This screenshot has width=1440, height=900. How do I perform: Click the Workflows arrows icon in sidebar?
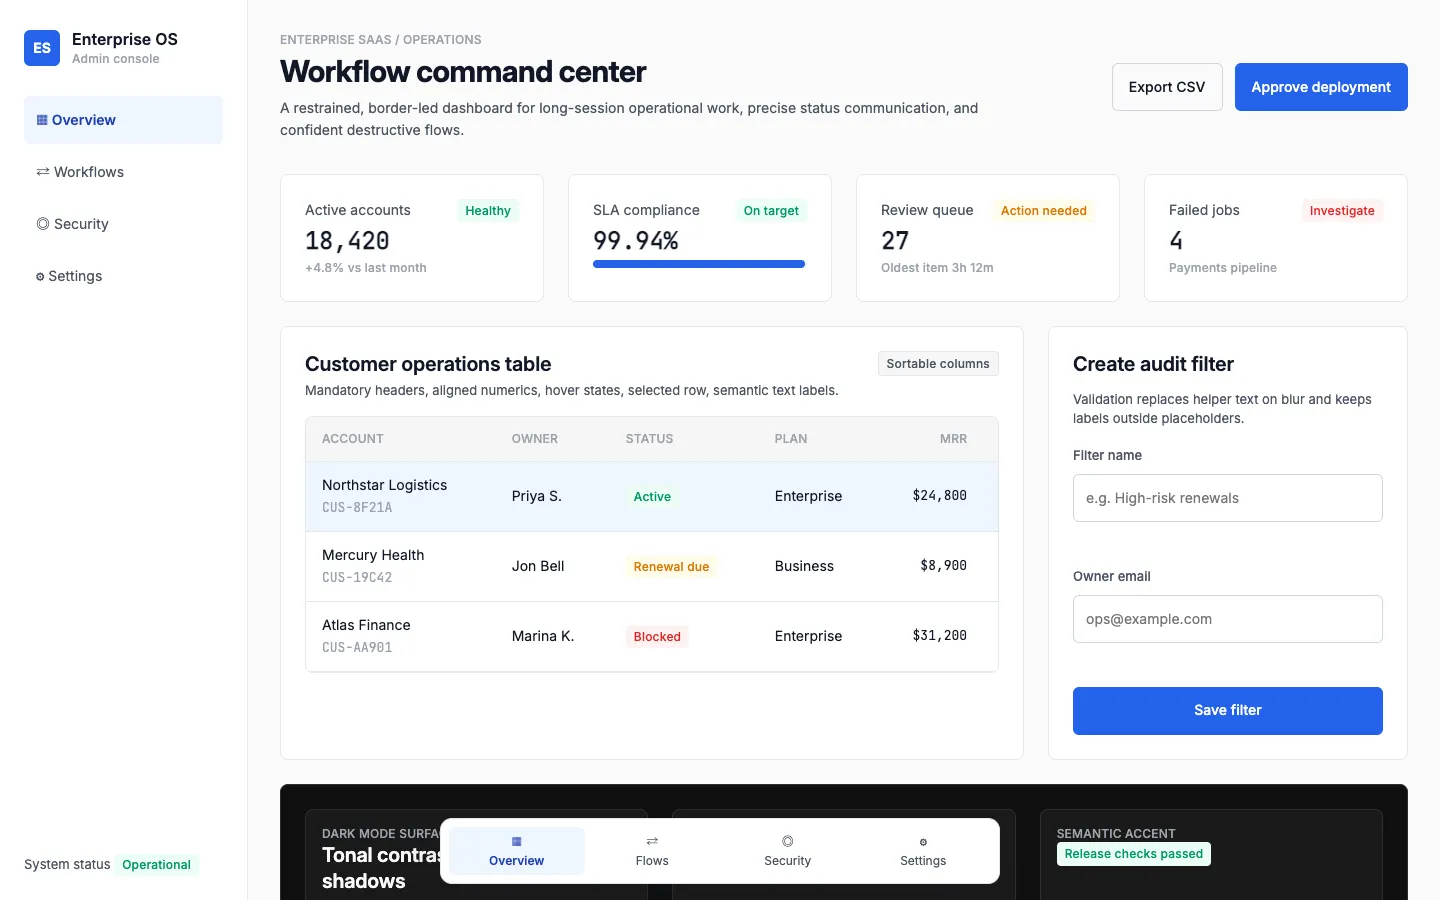click(x=43, y=172)
